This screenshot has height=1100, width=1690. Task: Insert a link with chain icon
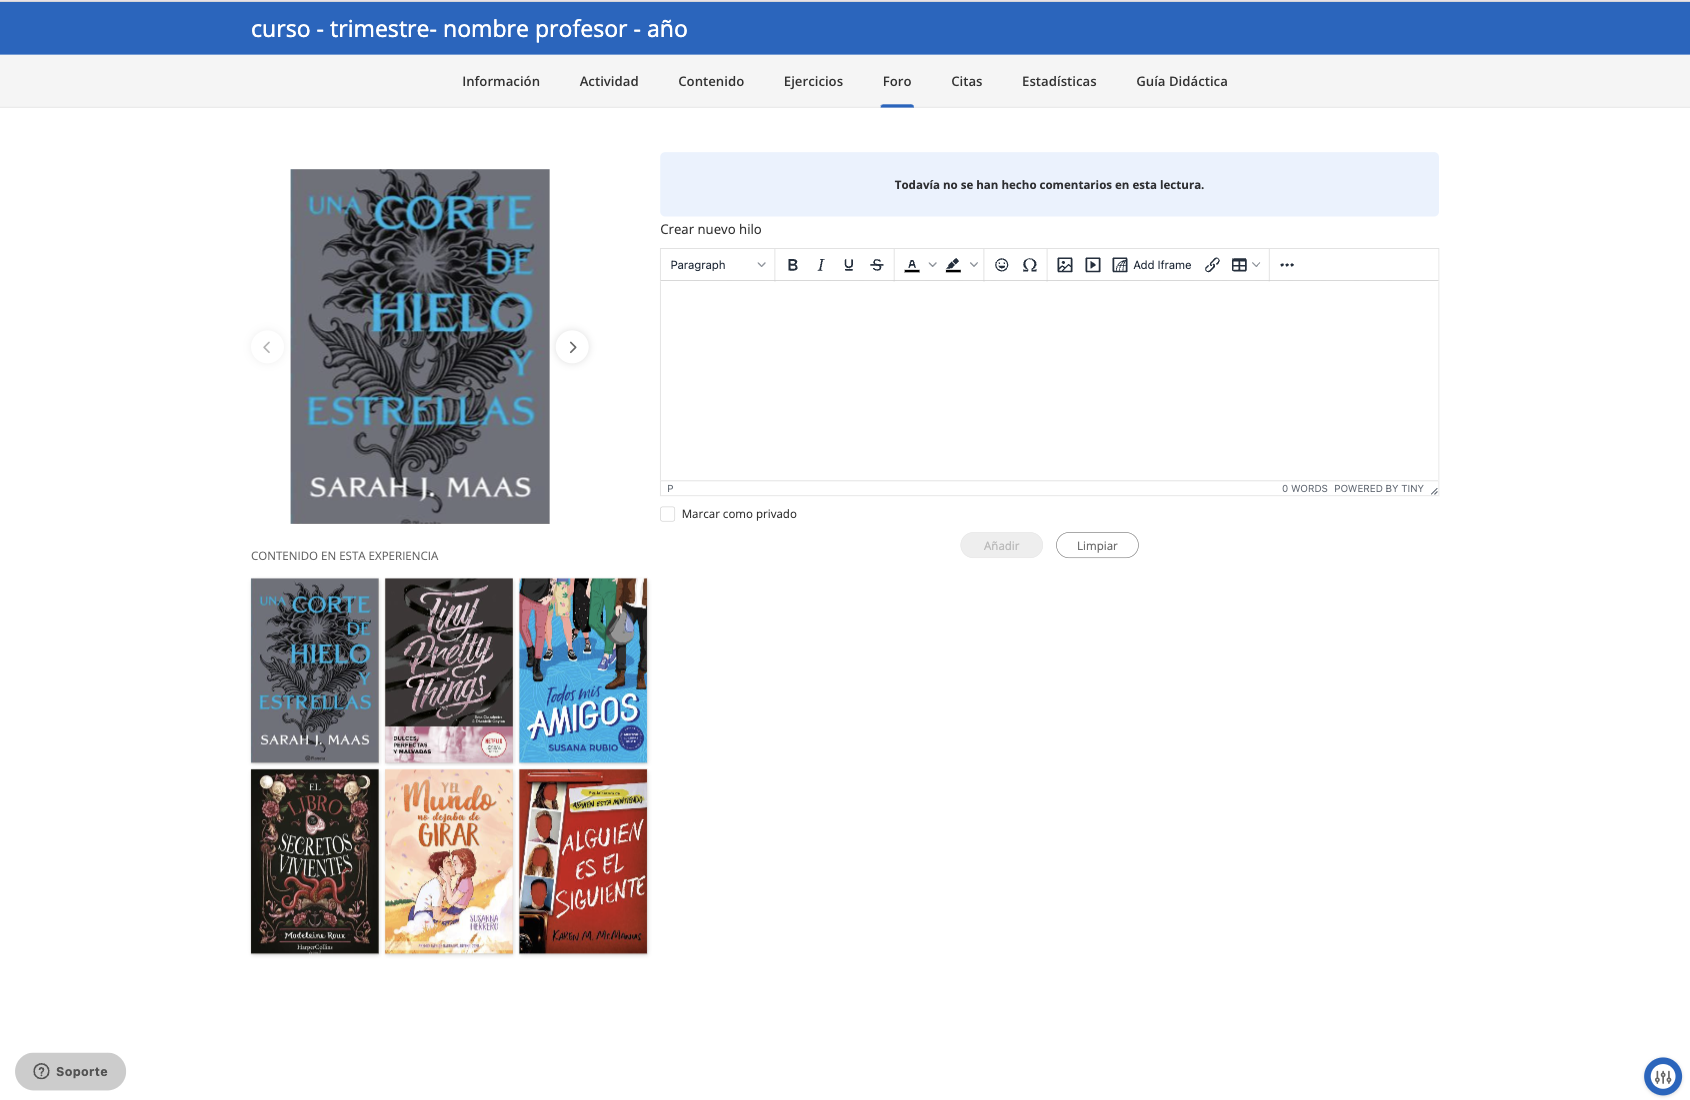click(1212, 265)
